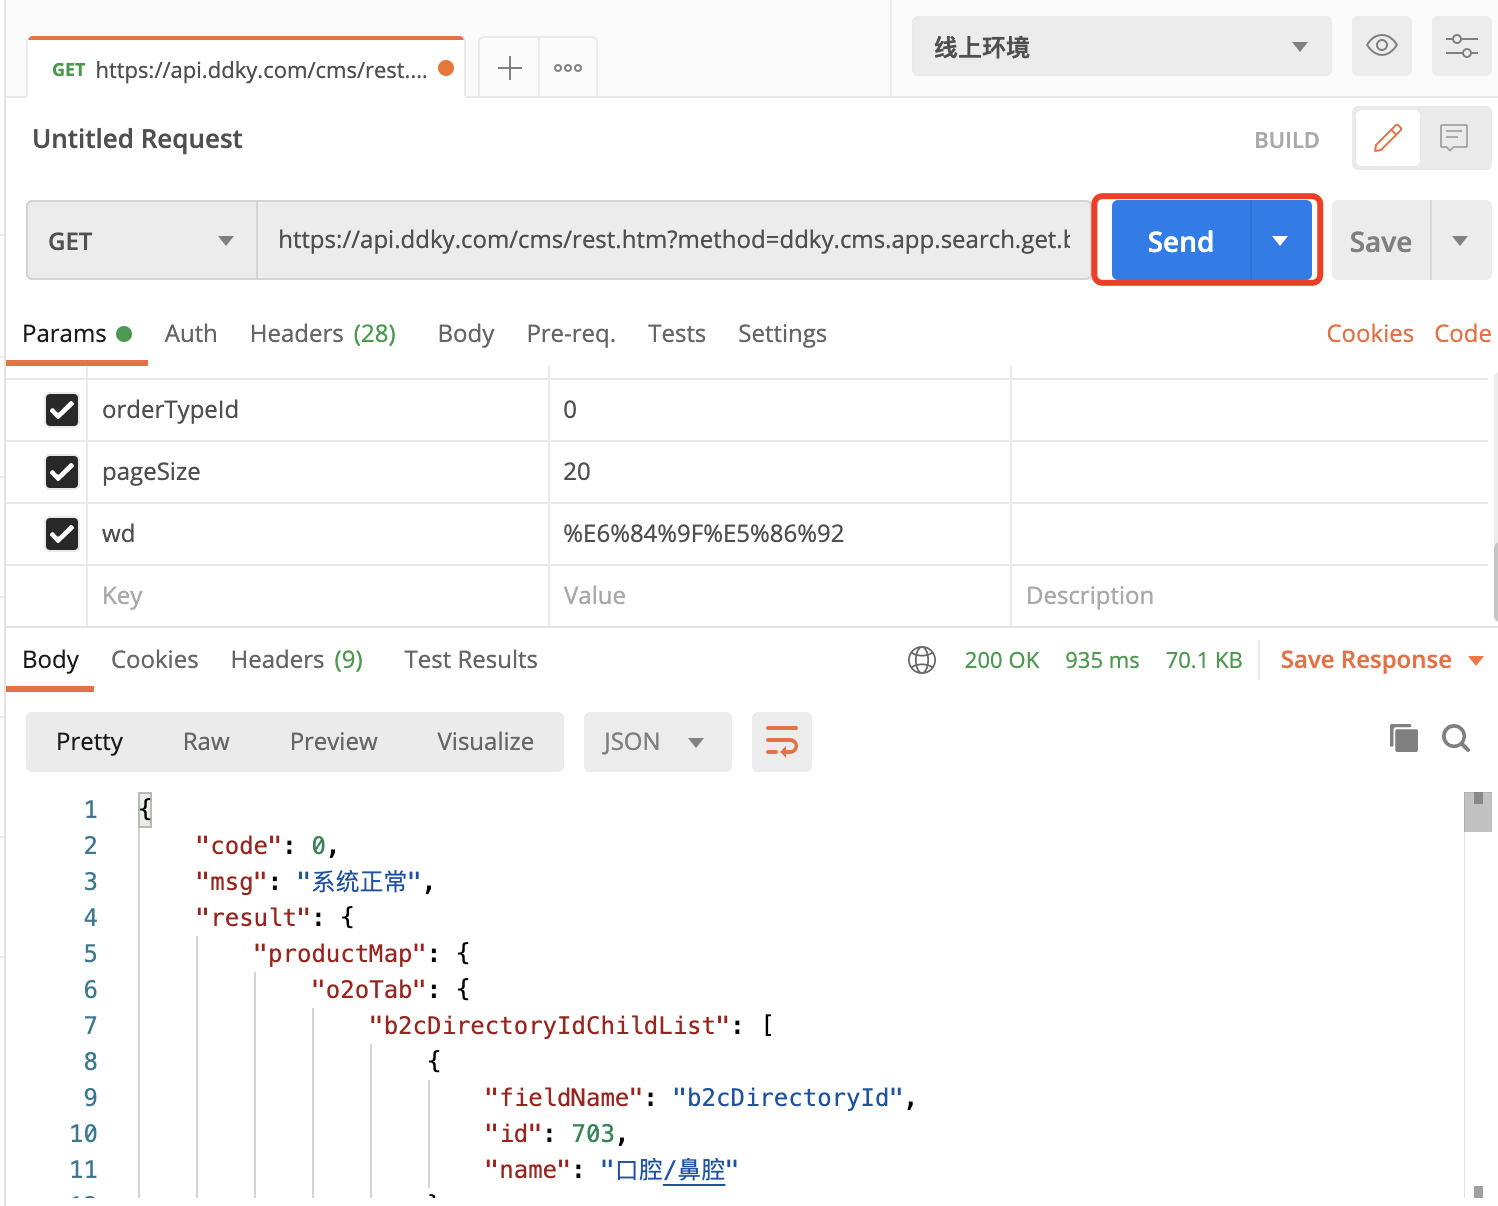
Task: Uncheck the wd parameter checkbox
Action: coord(62,534)
